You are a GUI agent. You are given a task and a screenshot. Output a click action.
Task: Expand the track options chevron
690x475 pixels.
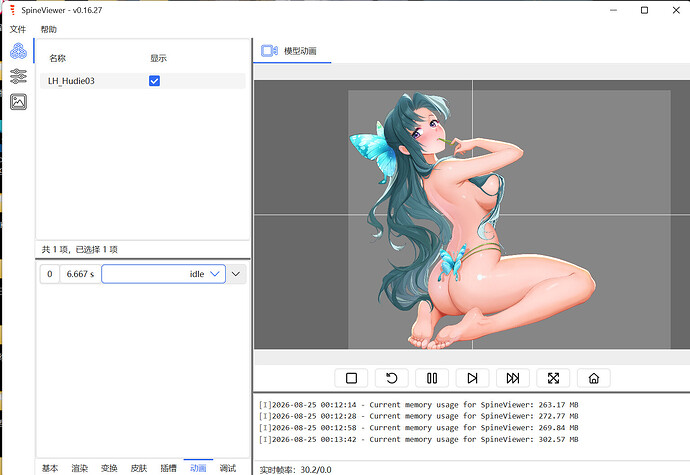click(x=236, y=274)
